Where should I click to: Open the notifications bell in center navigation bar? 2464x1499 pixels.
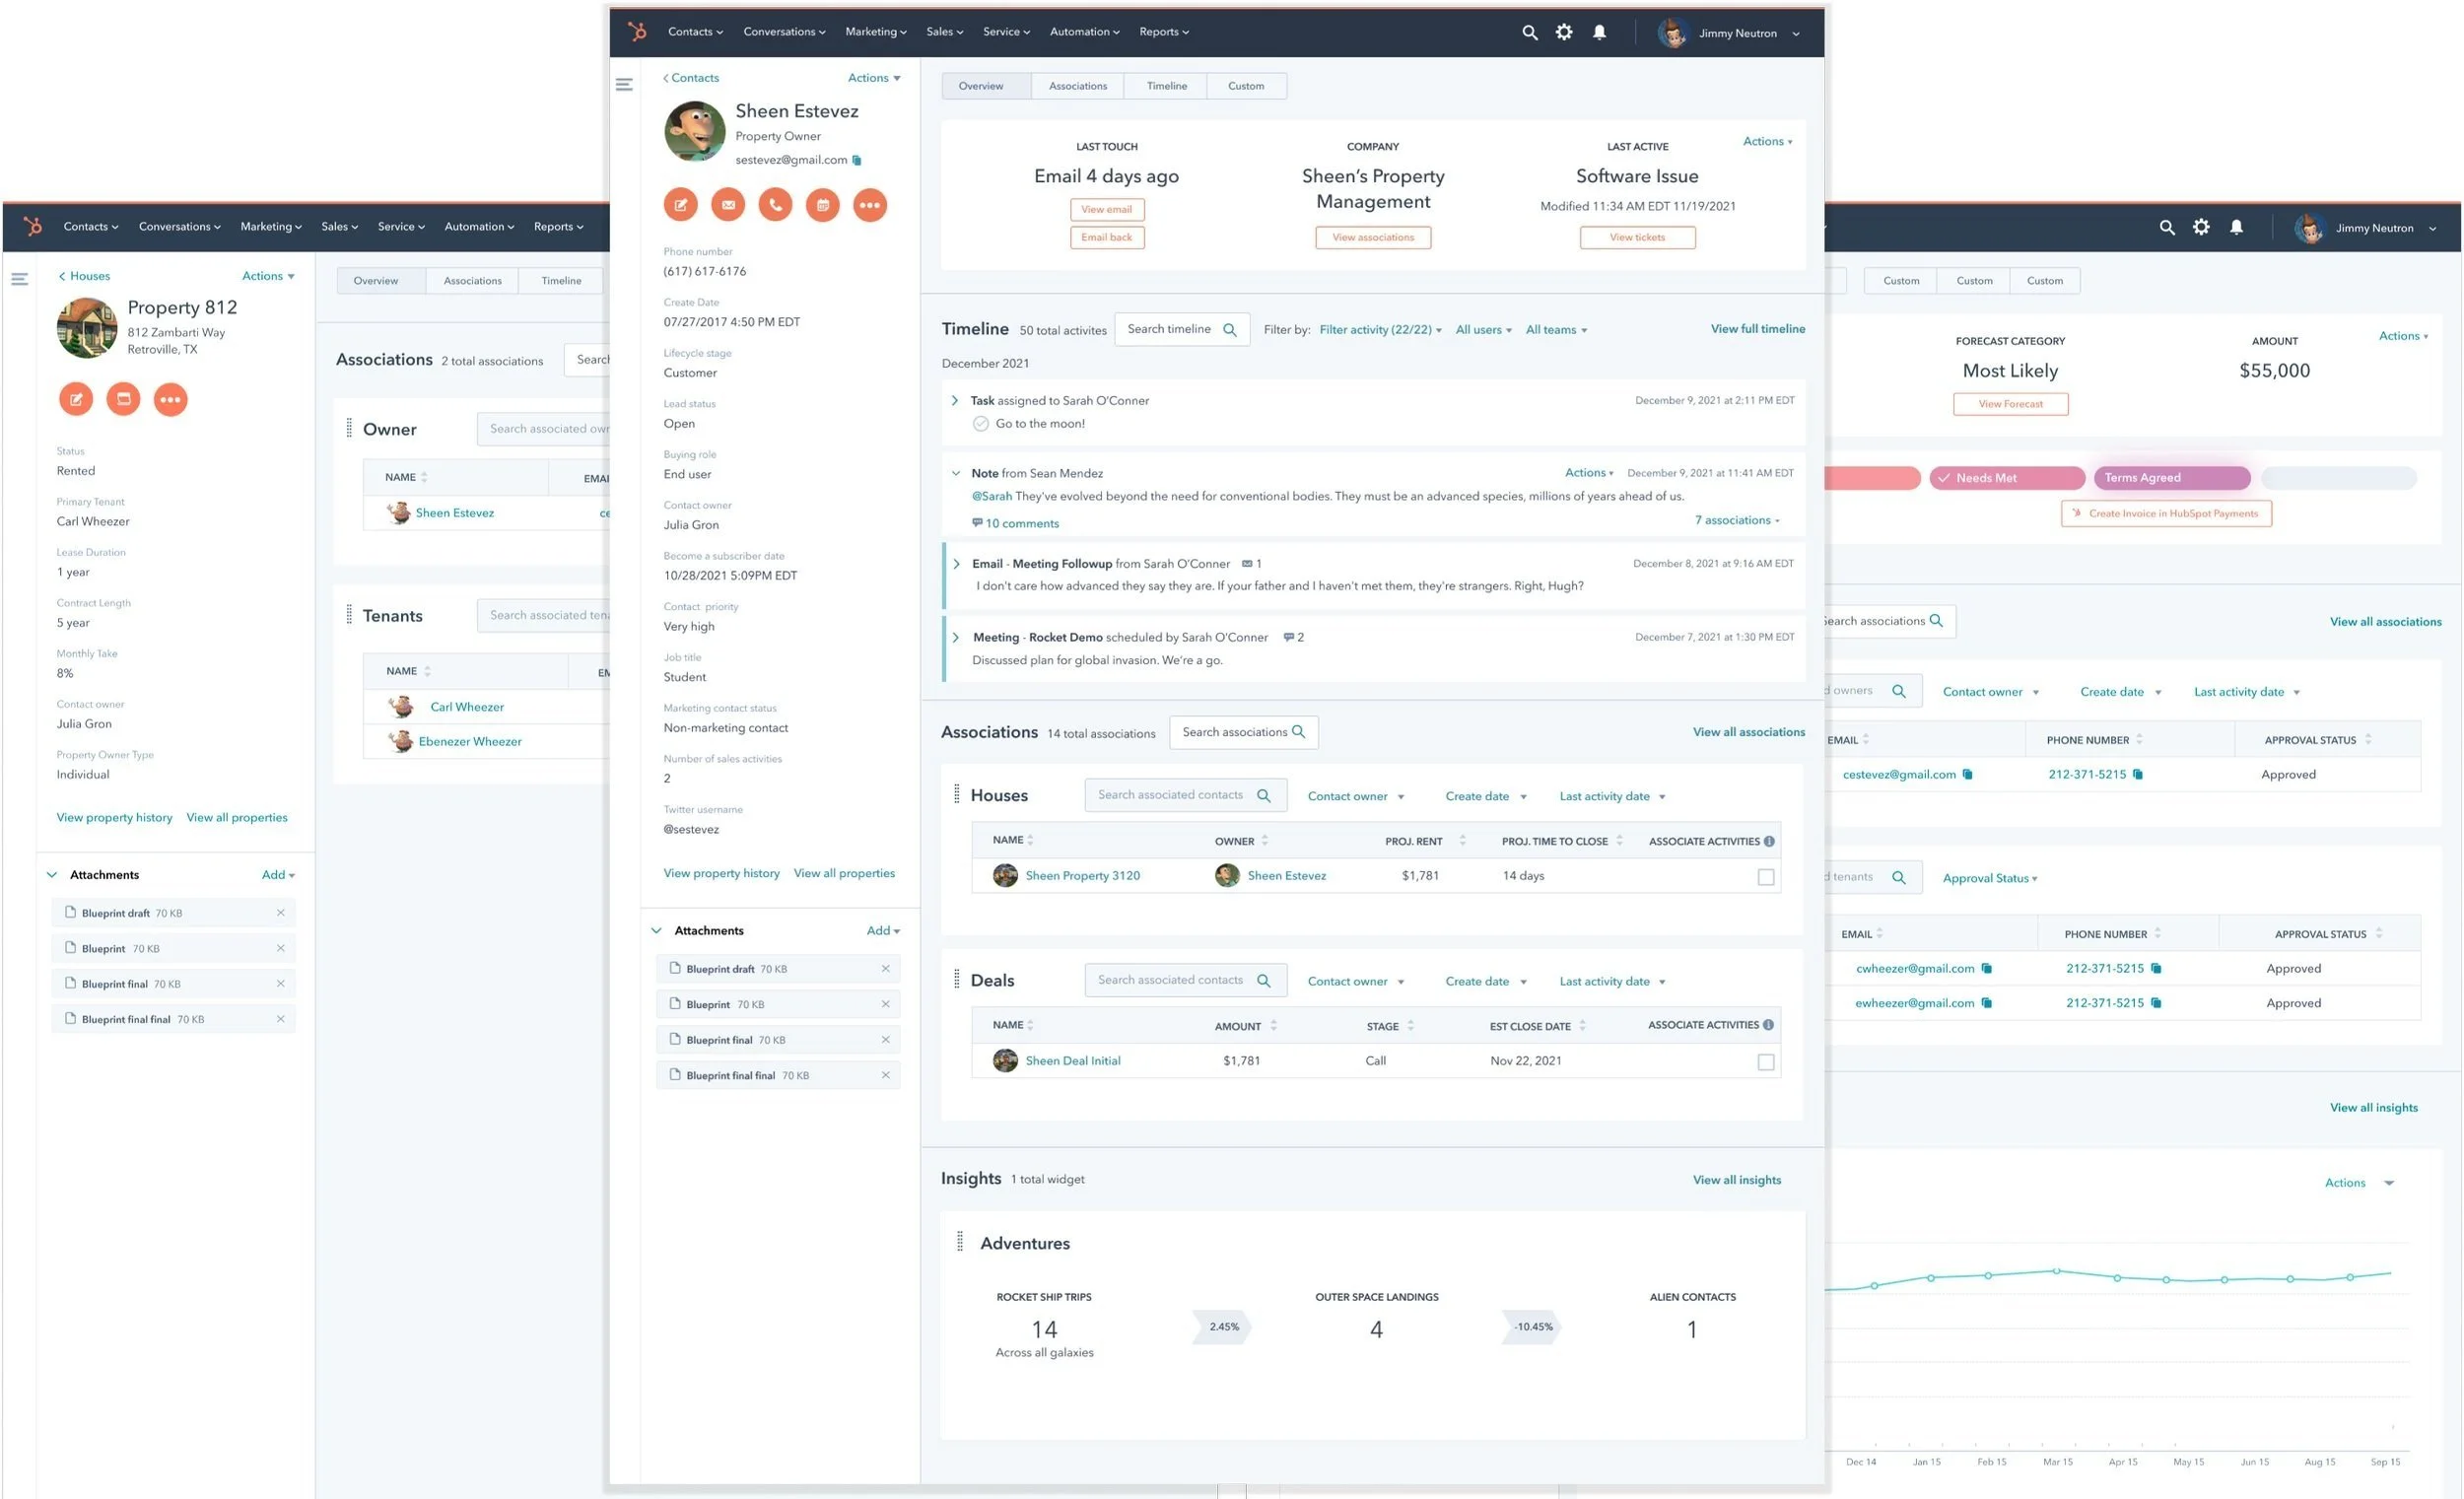(1599, 32)
